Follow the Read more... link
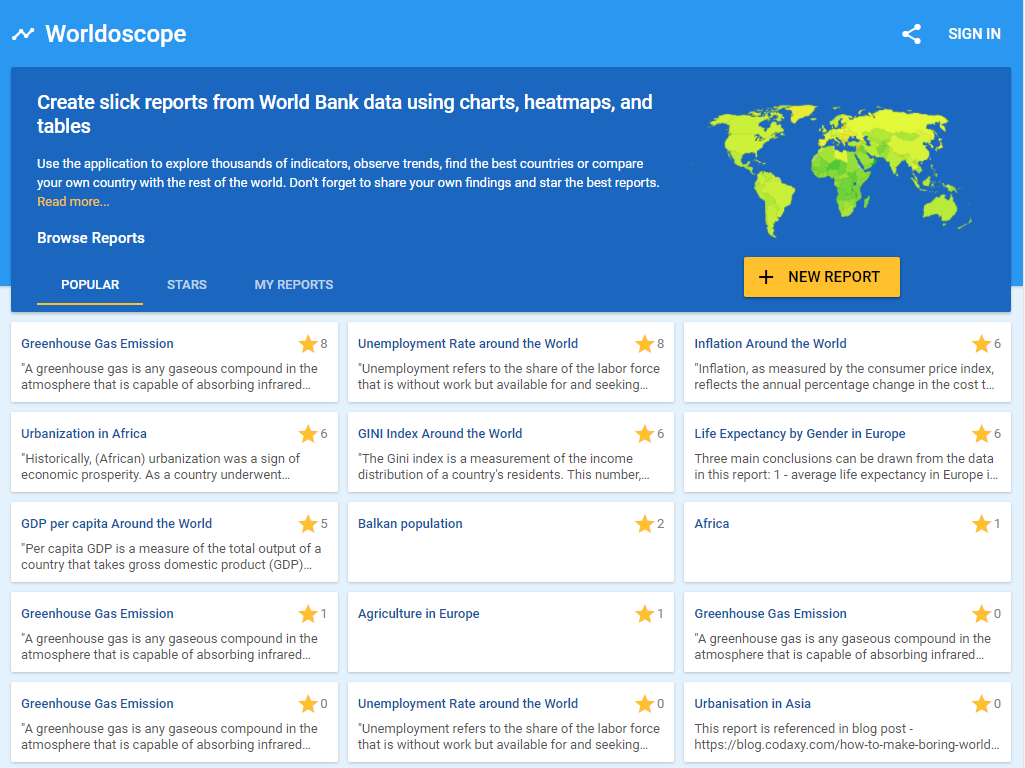This screenshot has width=1025, height=768. (73, 202)
